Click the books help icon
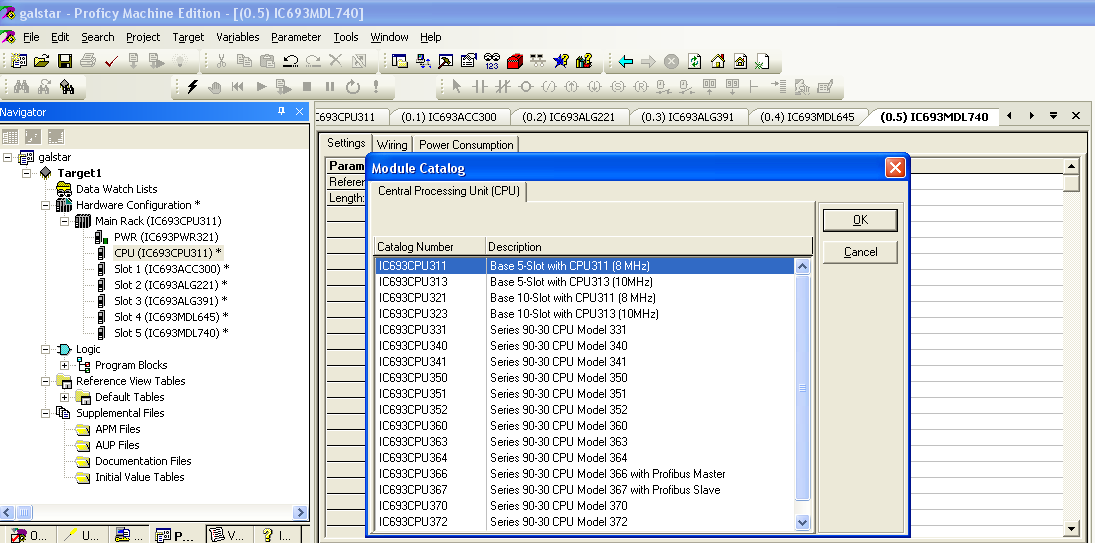 585,61
